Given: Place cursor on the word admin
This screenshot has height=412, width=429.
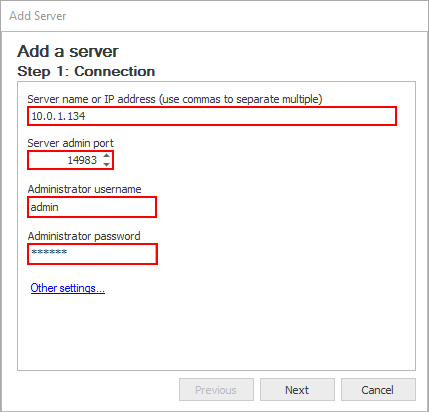Looking at the screenshot, I should click(x=44, y=207).
